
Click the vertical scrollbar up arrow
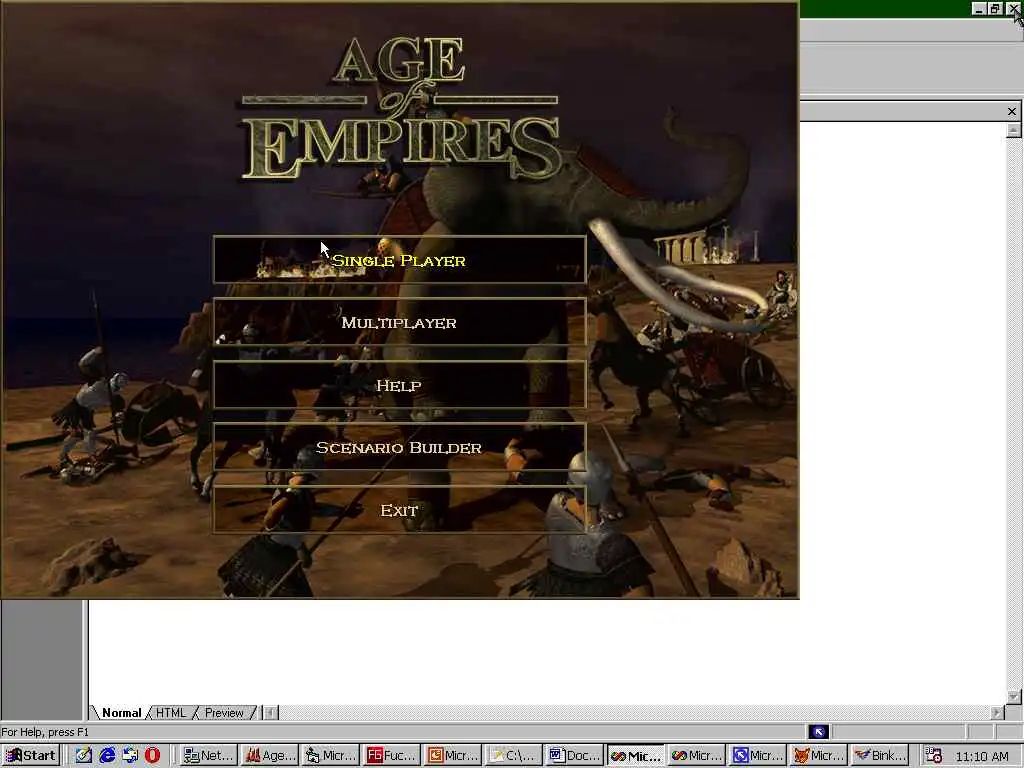click(x=1014, y=130)
